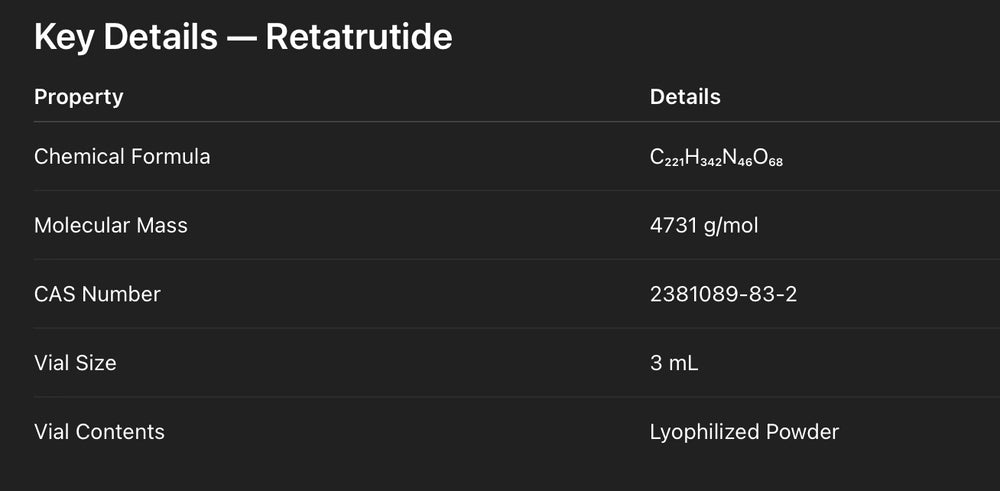Click the carbon "C221" part of the formula
Image resolution: width=1000 pixels, height=491 pixels.
(x=666, y=158)
